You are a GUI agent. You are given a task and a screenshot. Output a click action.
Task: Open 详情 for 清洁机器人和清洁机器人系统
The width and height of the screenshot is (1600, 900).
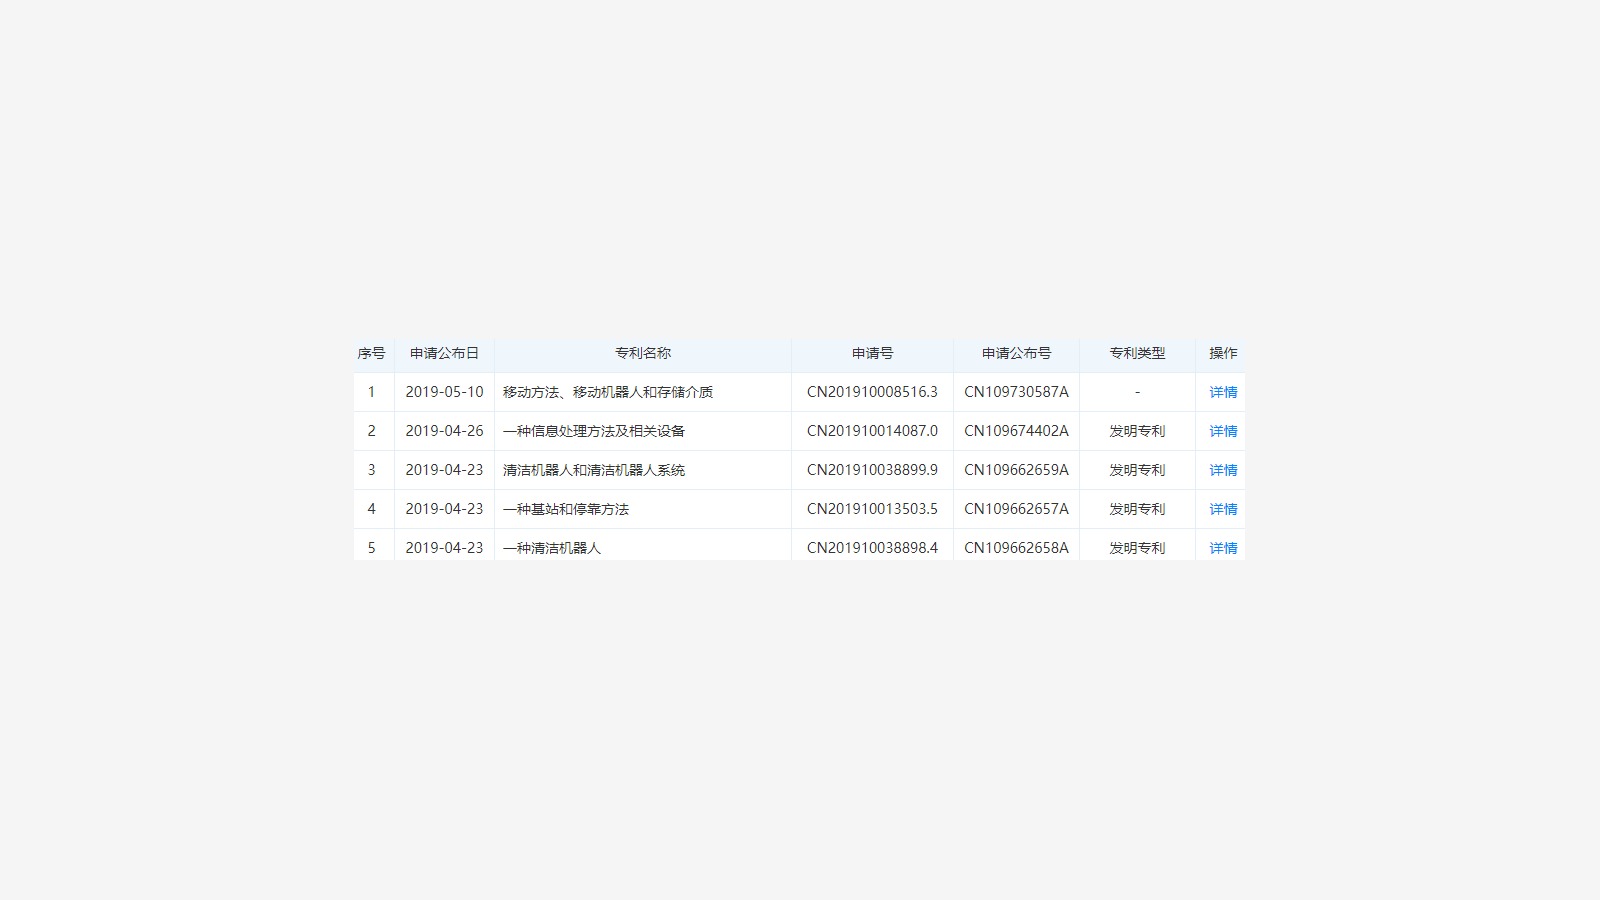(x=1223, y=470)
